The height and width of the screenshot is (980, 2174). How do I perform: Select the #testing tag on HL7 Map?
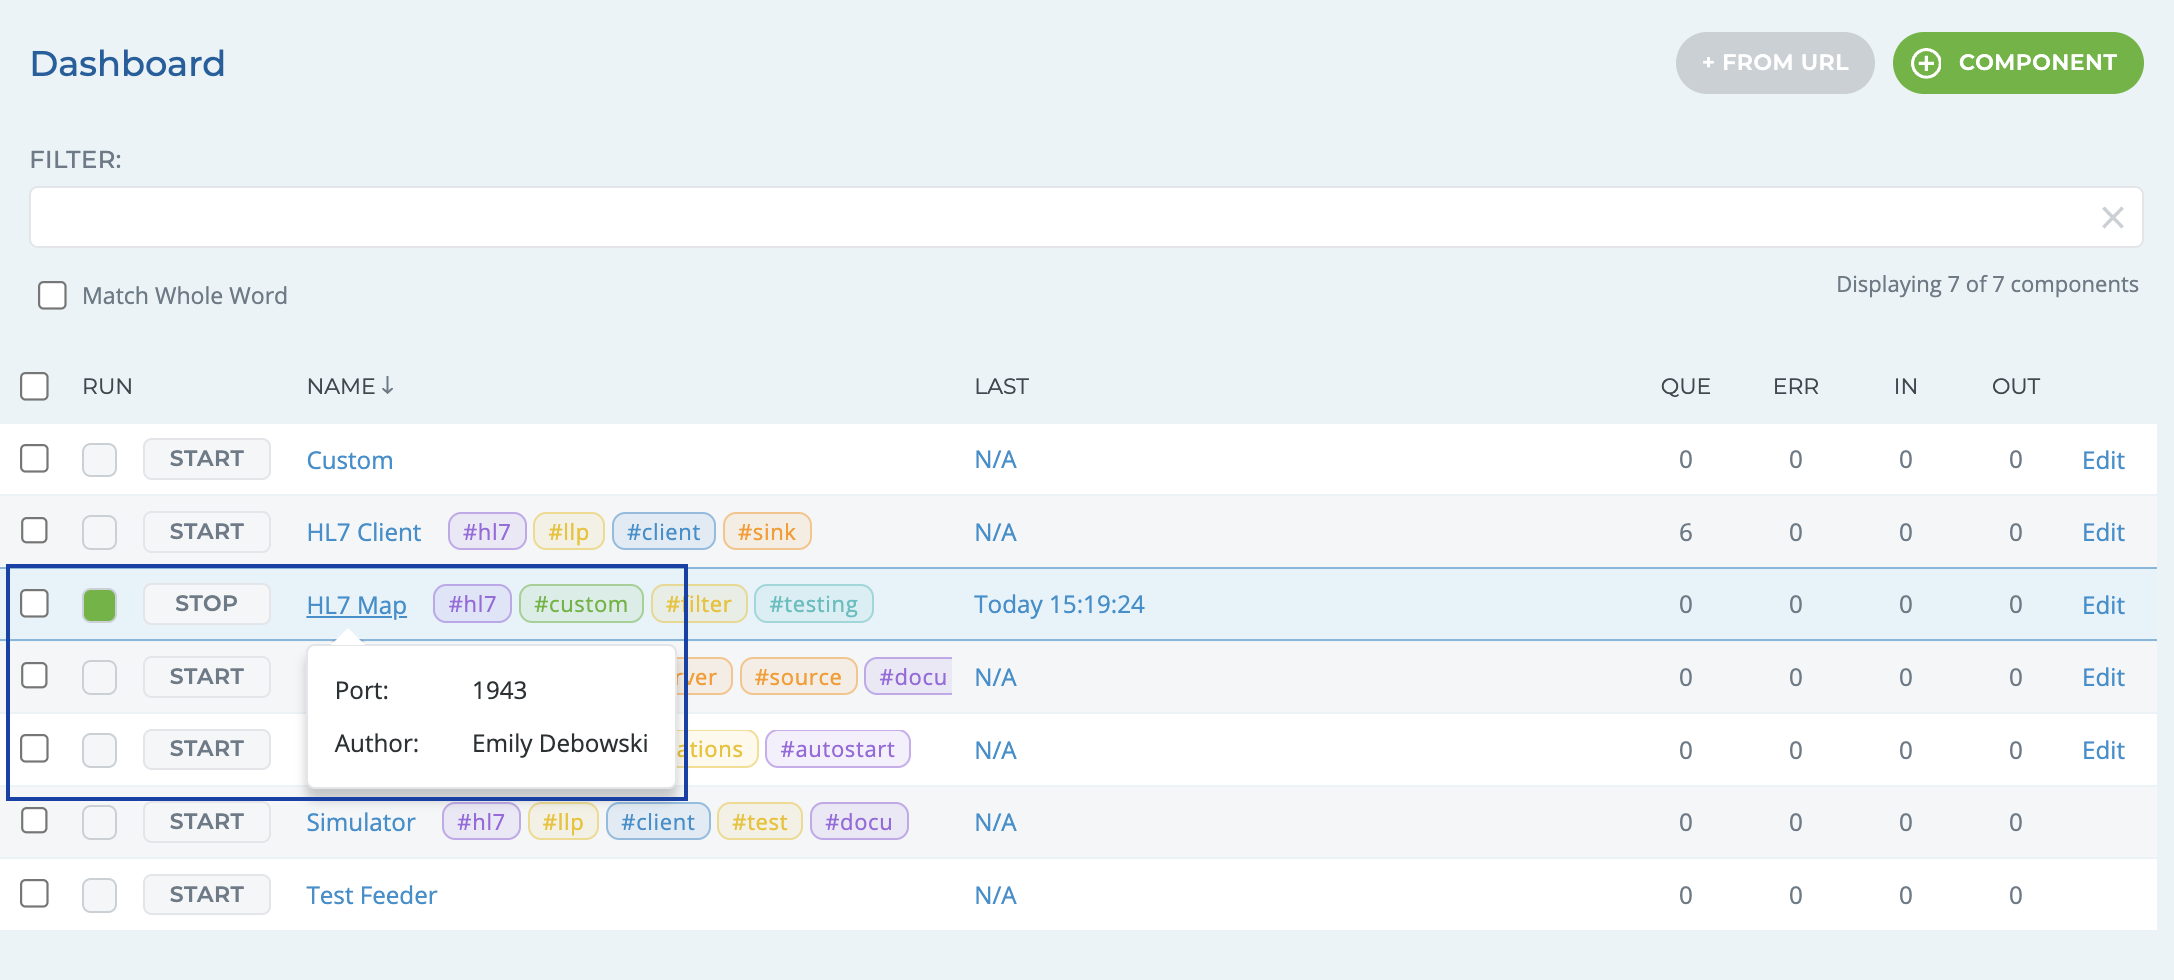(x=813, y=604)
